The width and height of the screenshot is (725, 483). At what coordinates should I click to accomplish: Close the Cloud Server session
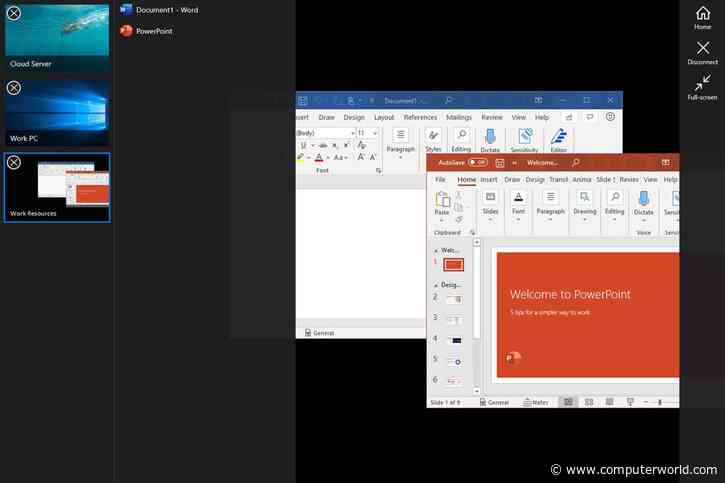(x=14, y=13)
